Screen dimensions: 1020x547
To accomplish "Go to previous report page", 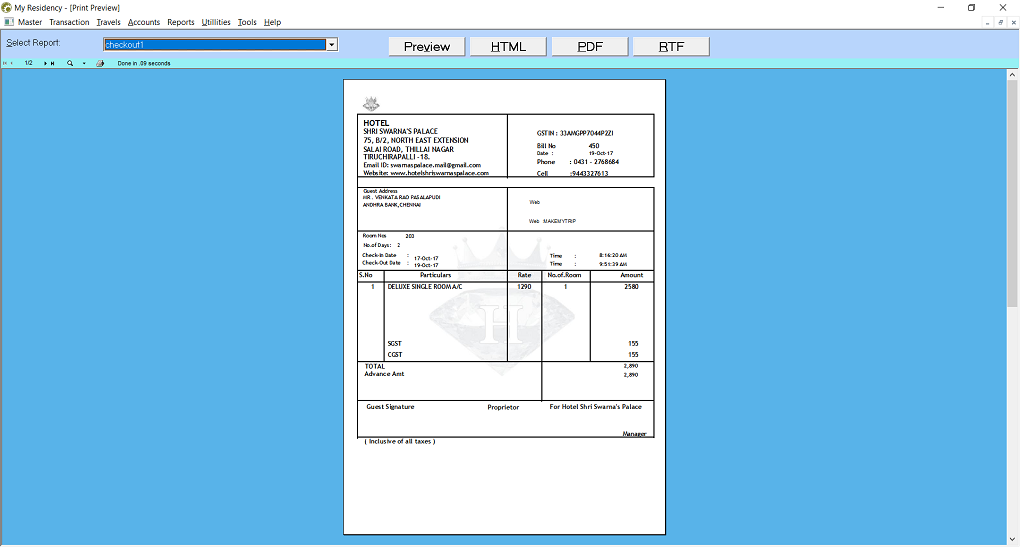I will pyautogui.click(x=12, y=63).
